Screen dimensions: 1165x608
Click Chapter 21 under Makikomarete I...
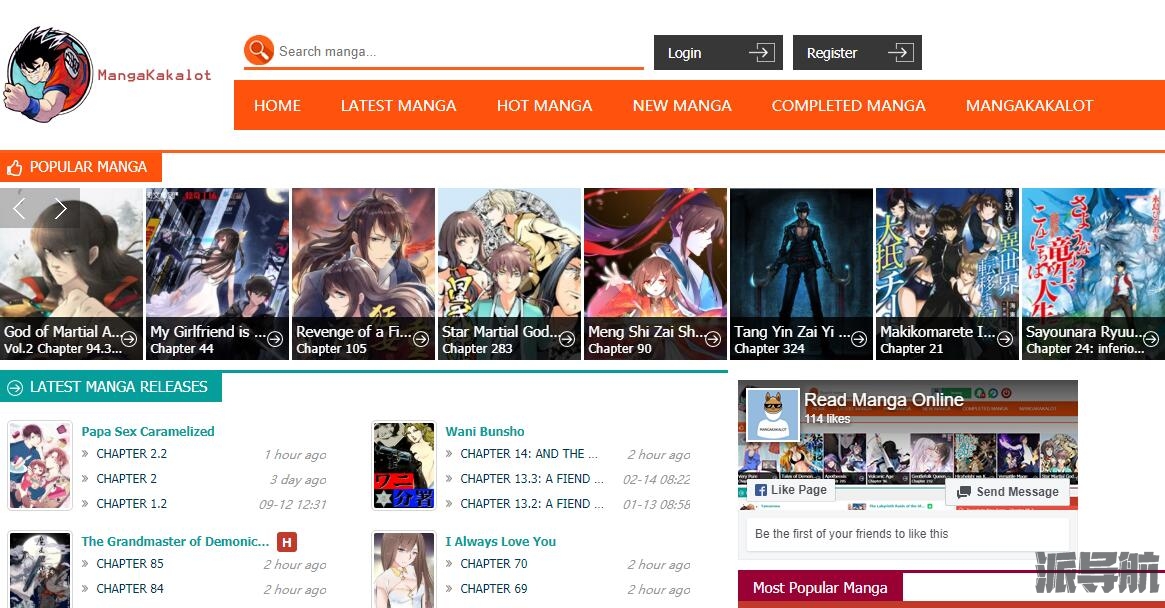pyautogui.click(x=912, y=349)
